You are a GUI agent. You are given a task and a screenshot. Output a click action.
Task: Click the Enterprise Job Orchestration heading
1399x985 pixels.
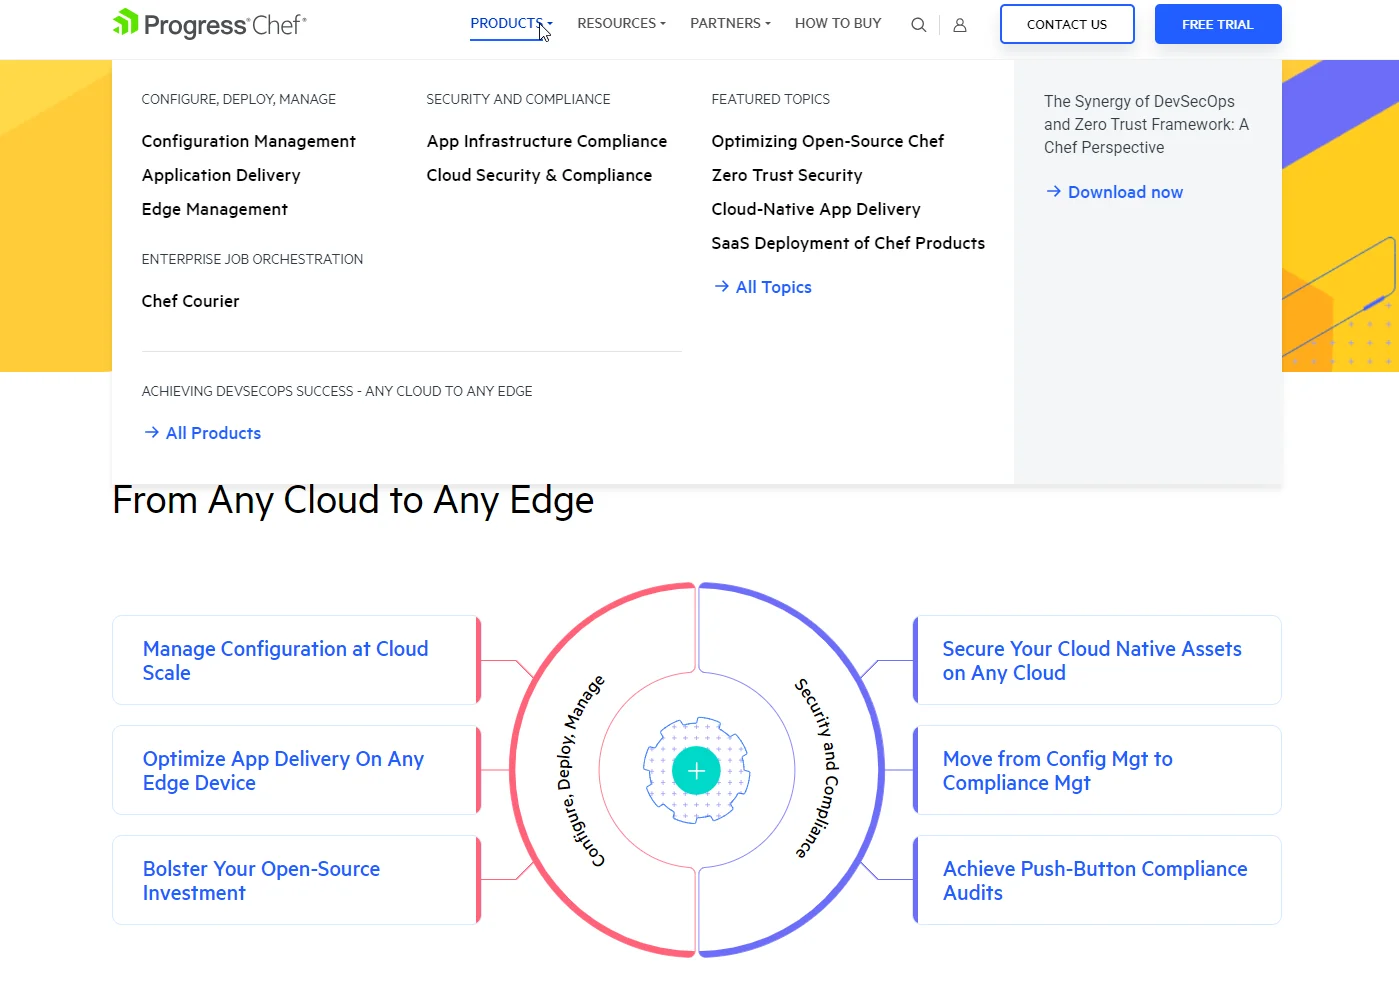(x=252, y=259)
